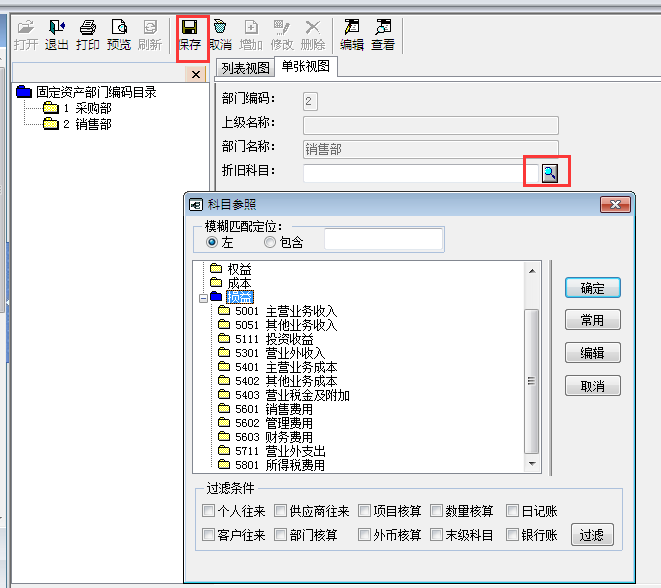Screen dimensions: 661x588
Task: Select 销售部 in department tree
Action: pos(93,124)
